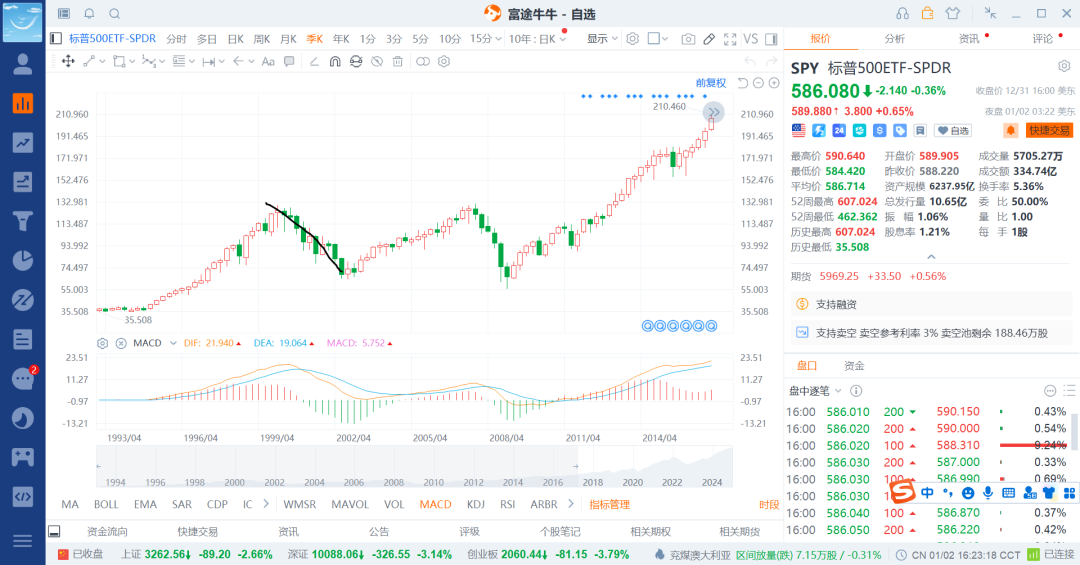Open MACD indicator settings gear
The width and height of the screenshot is (1080, 565).
[x=103, y=343]
